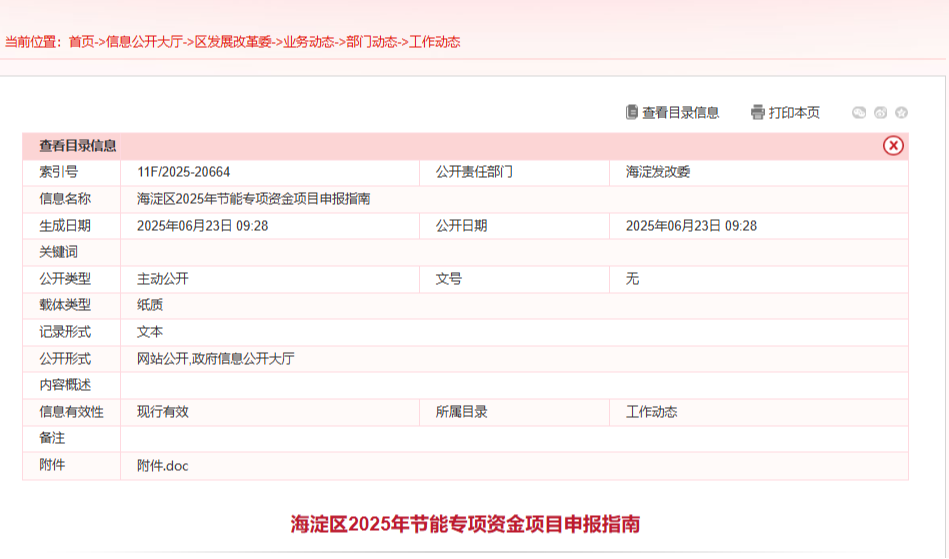Click the 备注 row label
The width and height of the screenshot is (949, 559).
pyautogui.click(x=52, y=438)
